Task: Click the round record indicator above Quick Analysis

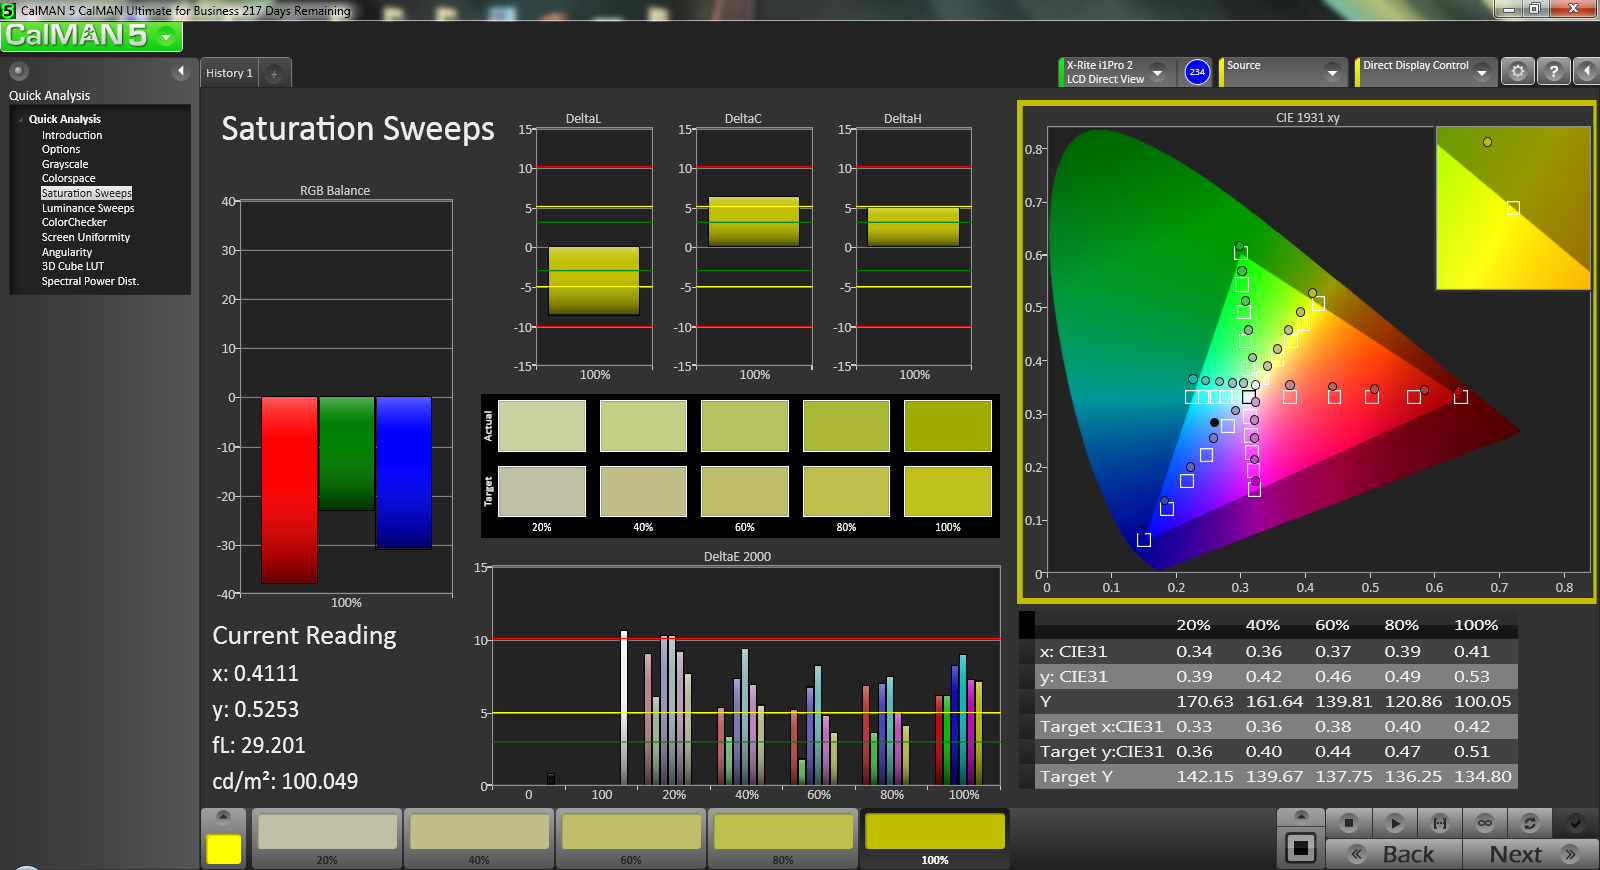Action: point(19,71)
